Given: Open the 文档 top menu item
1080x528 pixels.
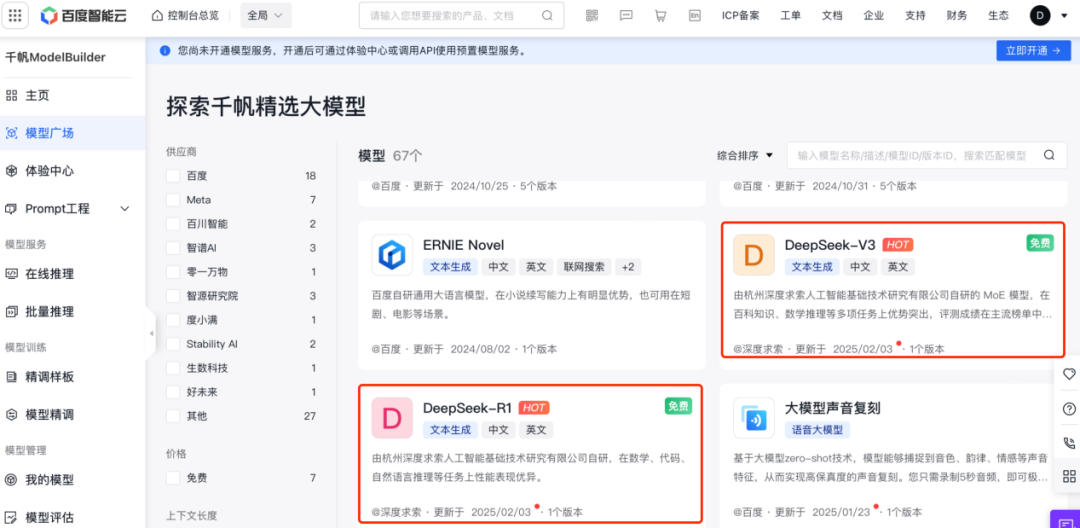Looking at the screenshot, I should point(832,16).
